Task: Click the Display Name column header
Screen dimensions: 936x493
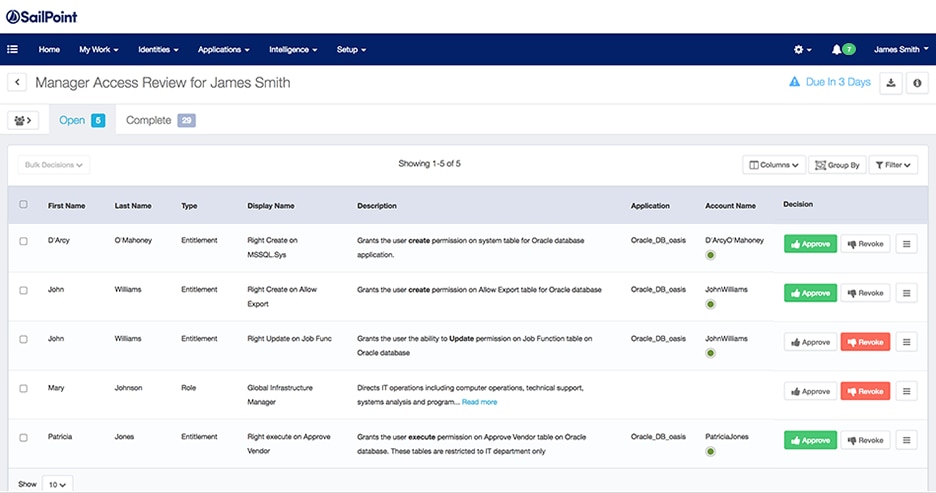Action: pyautogui.click(x=270, y=206)
